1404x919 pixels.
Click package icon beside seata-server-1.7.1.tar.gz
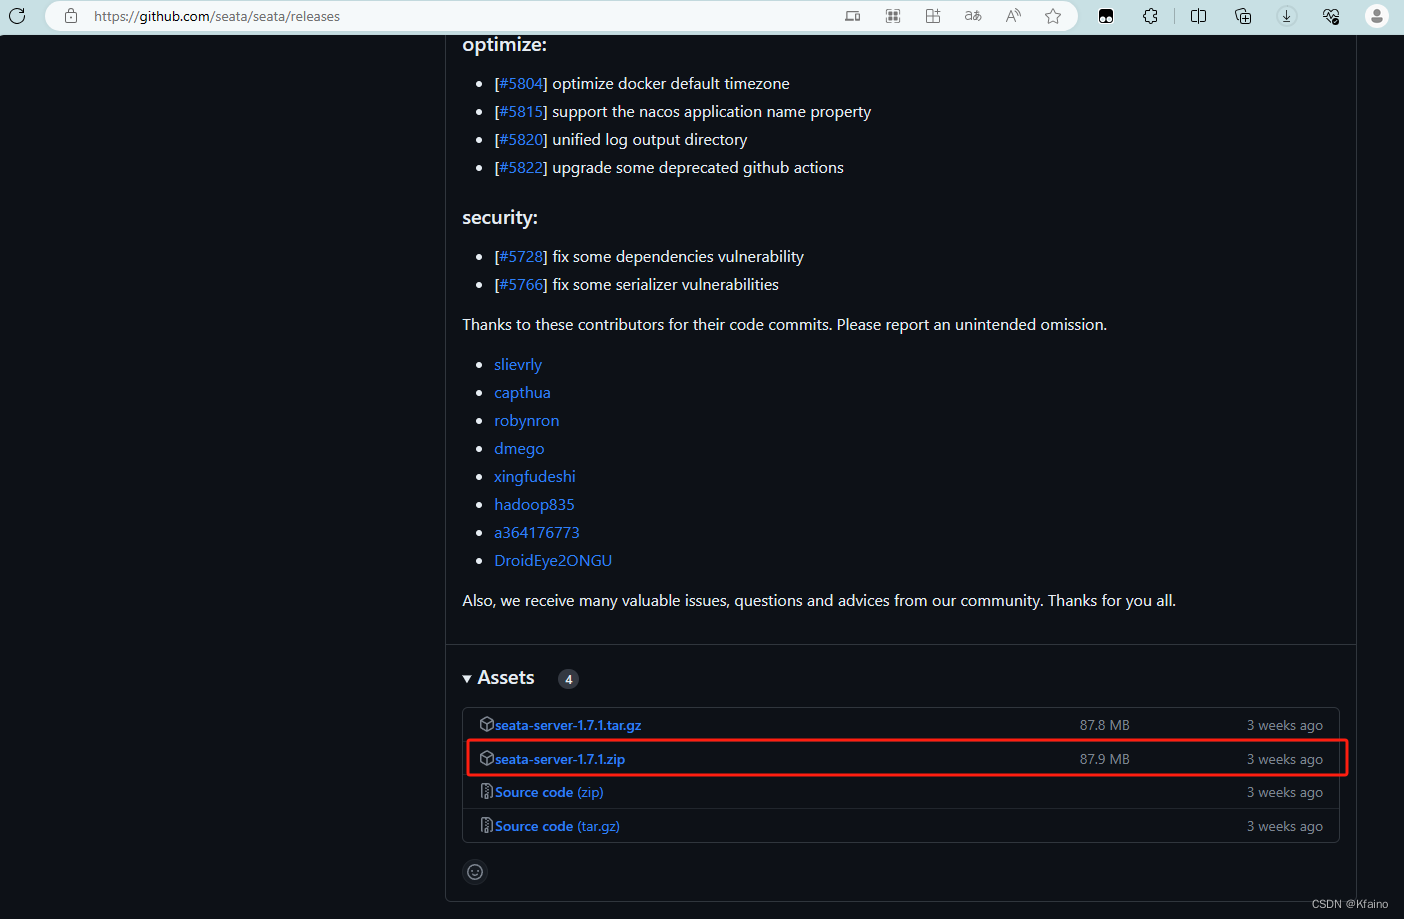coord(487,724)
